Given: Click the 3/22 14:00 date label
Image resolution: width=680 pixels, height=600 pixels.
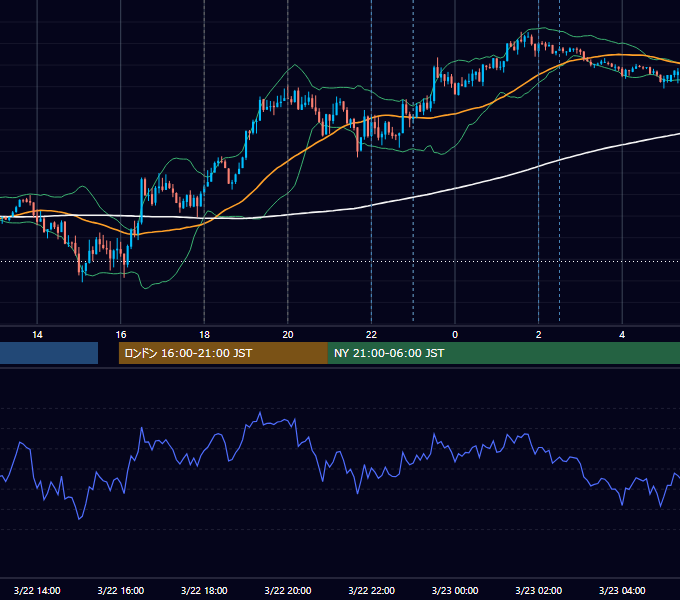Looking at the screenshot, I should (x=37, y=590).
